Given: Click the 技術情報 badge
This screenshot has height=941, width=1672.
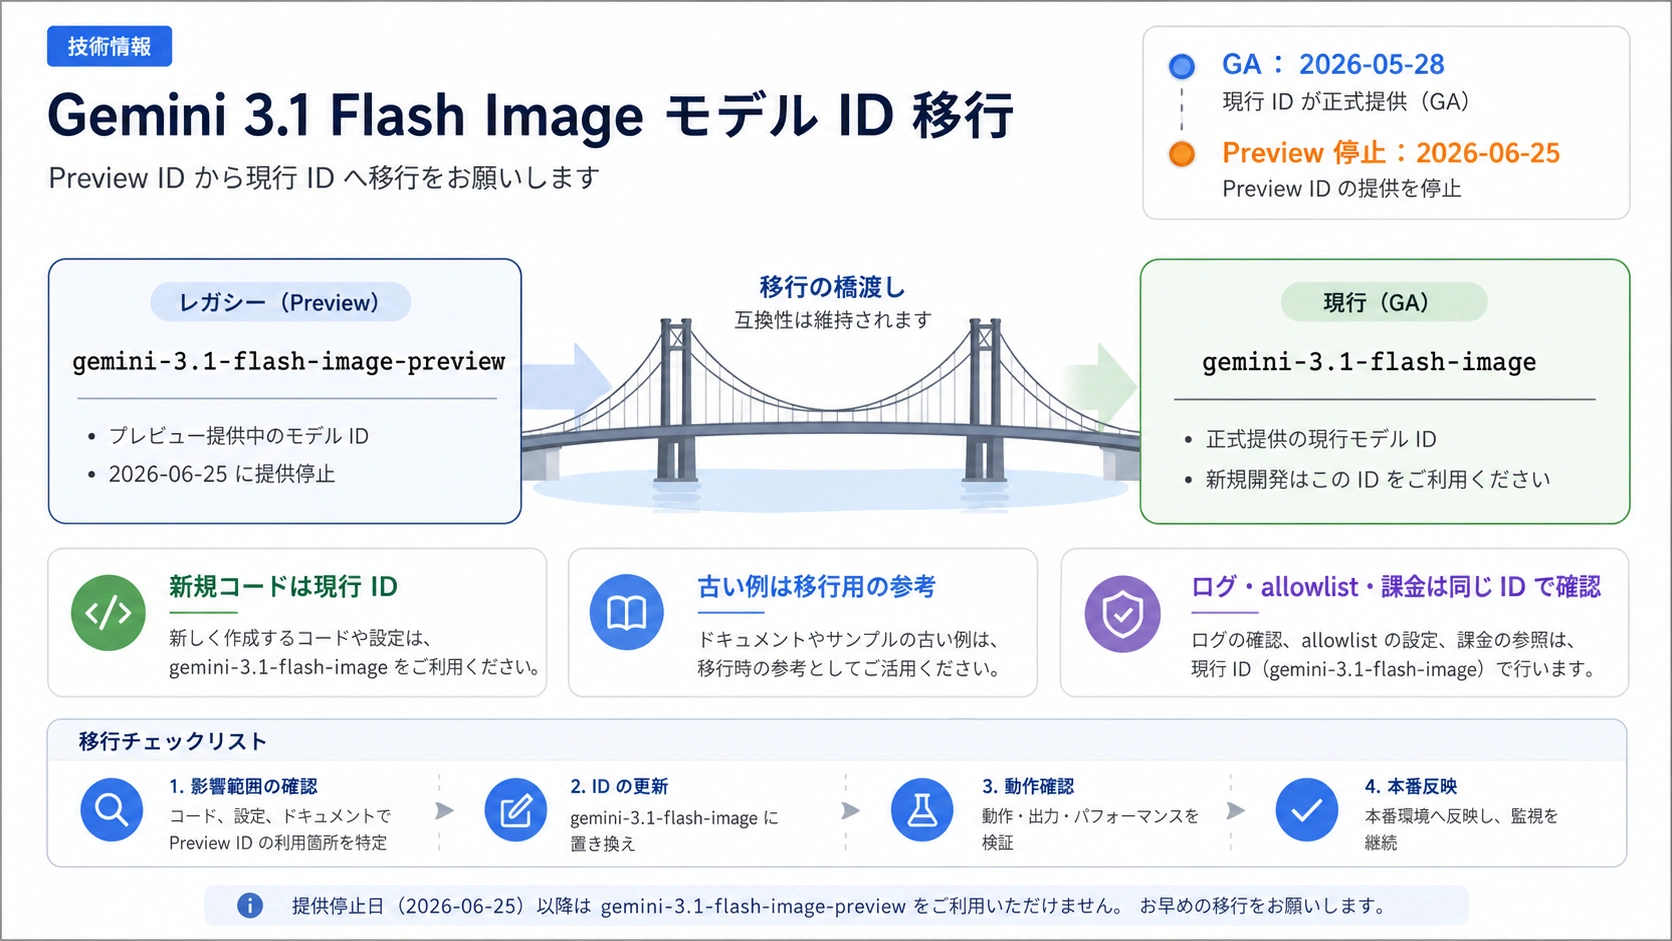Looking at the screenshot, I should (109, 46).
